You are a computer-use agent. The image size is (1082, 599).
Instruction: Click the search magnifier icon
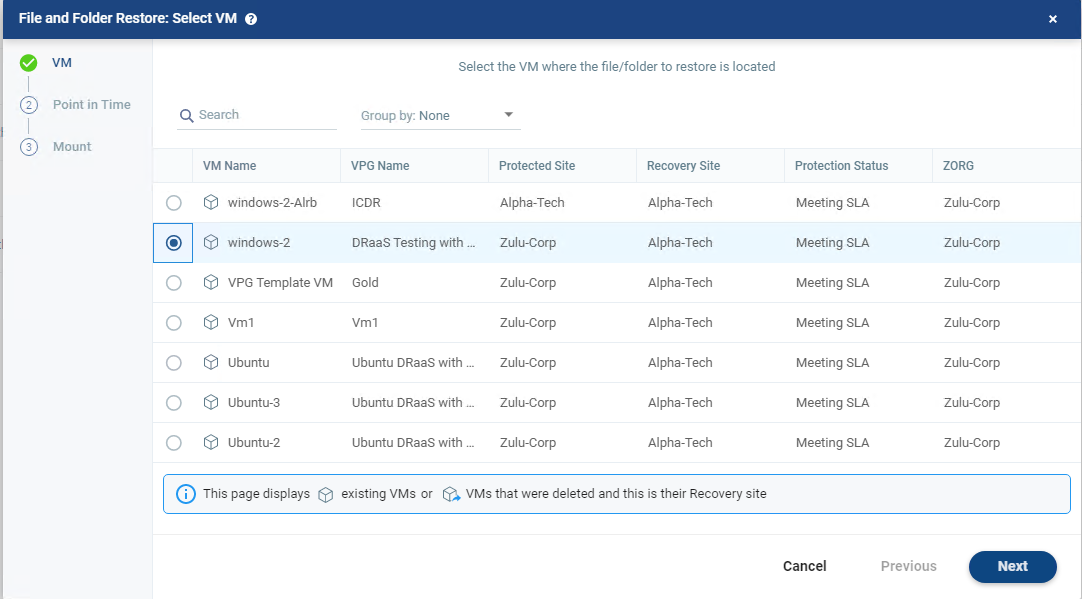coord(186,116)
